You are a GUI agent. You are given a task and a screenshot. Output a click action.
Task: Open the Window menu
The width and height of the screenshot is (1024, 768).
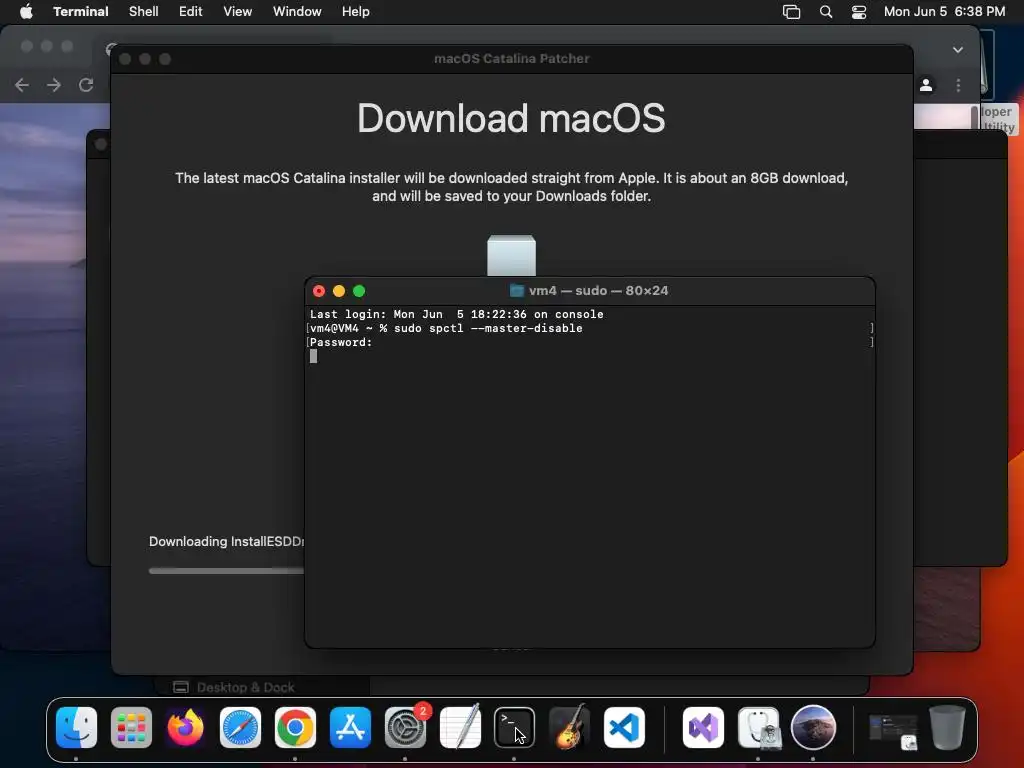(297, 12)
